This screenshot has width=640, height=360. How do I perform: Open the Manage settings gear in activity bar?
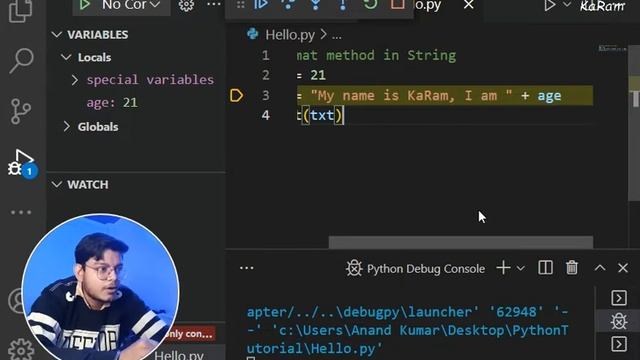point(20,349)
